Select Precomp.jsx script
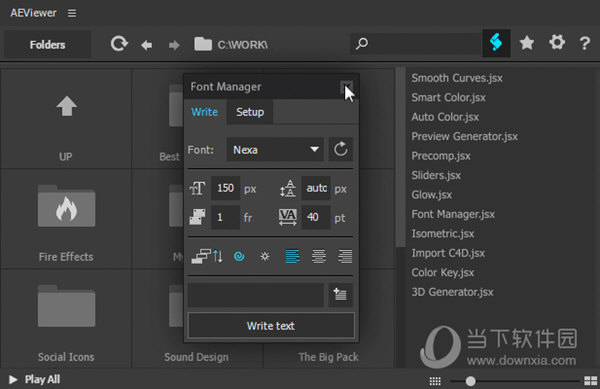The image size is (600, 389). (441, 156)
